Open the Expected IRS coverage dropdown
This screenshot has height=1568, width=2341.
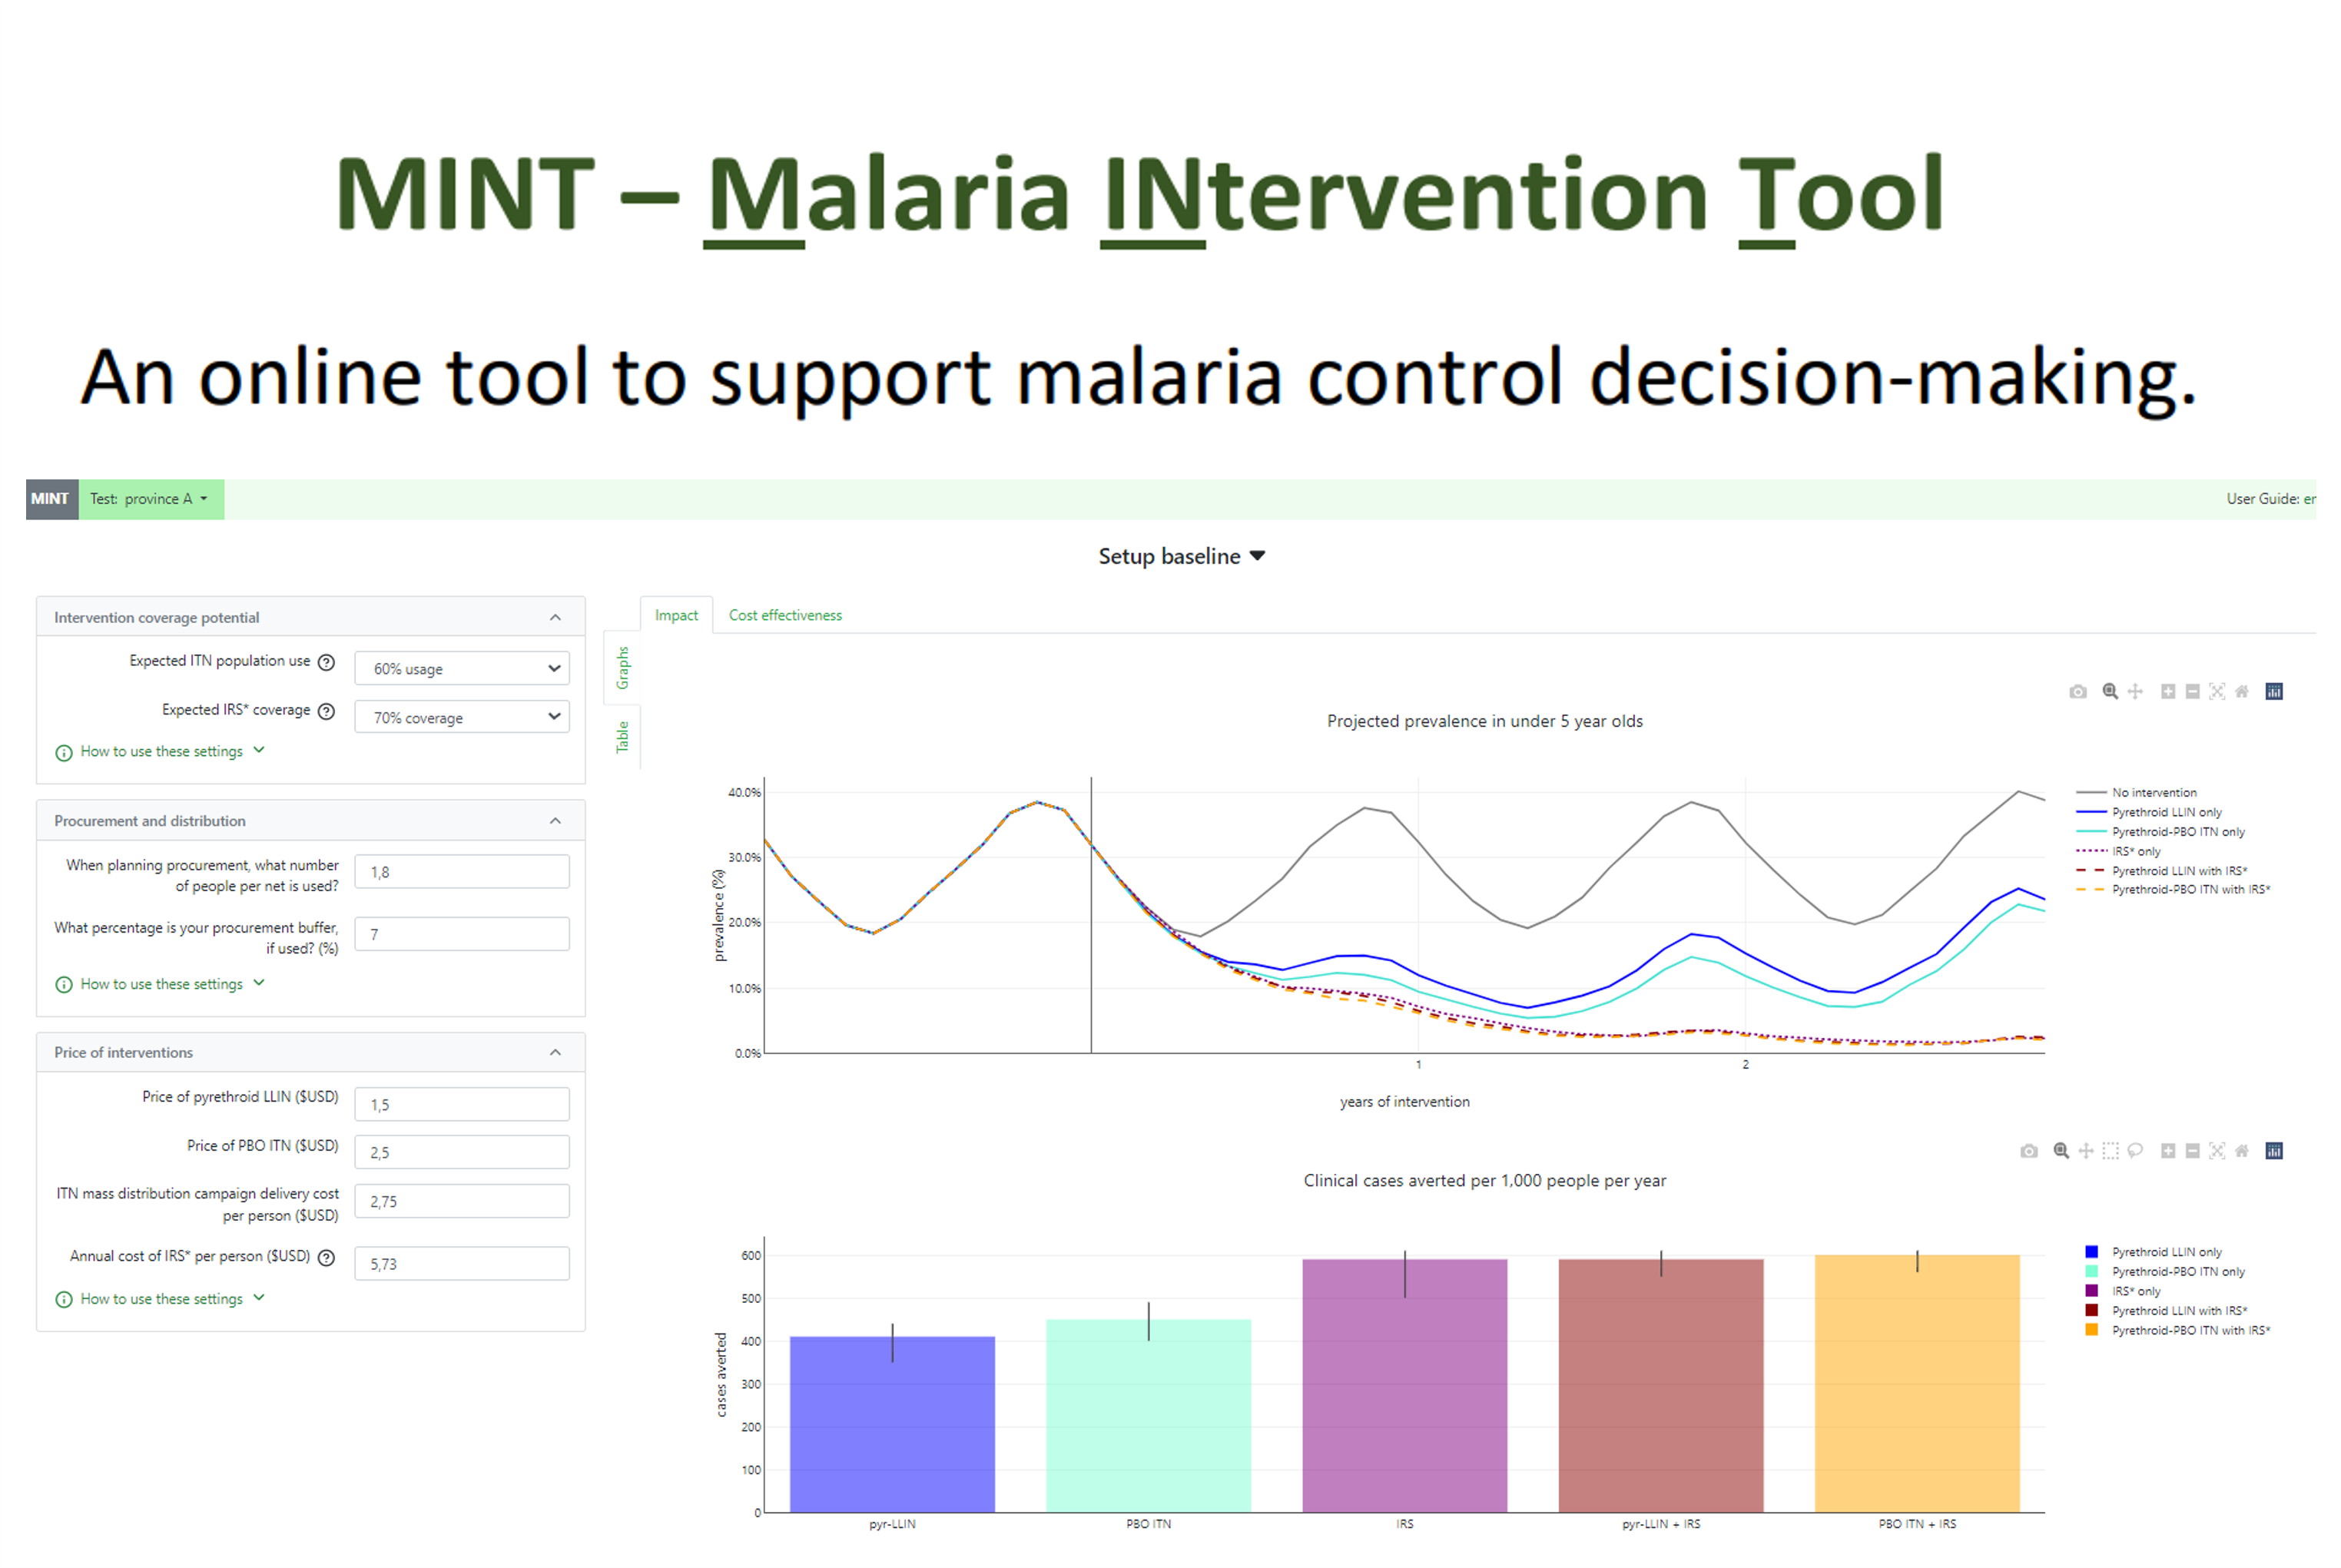point(462,718)
